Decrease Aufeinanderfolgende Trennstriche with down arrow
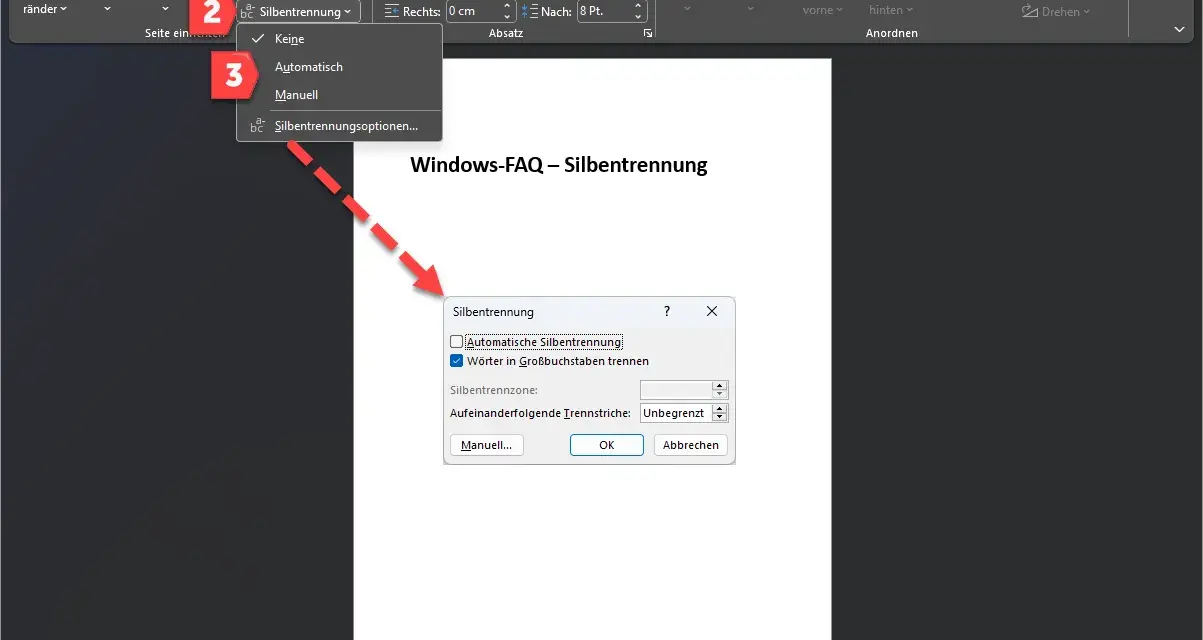 (720, 418)
